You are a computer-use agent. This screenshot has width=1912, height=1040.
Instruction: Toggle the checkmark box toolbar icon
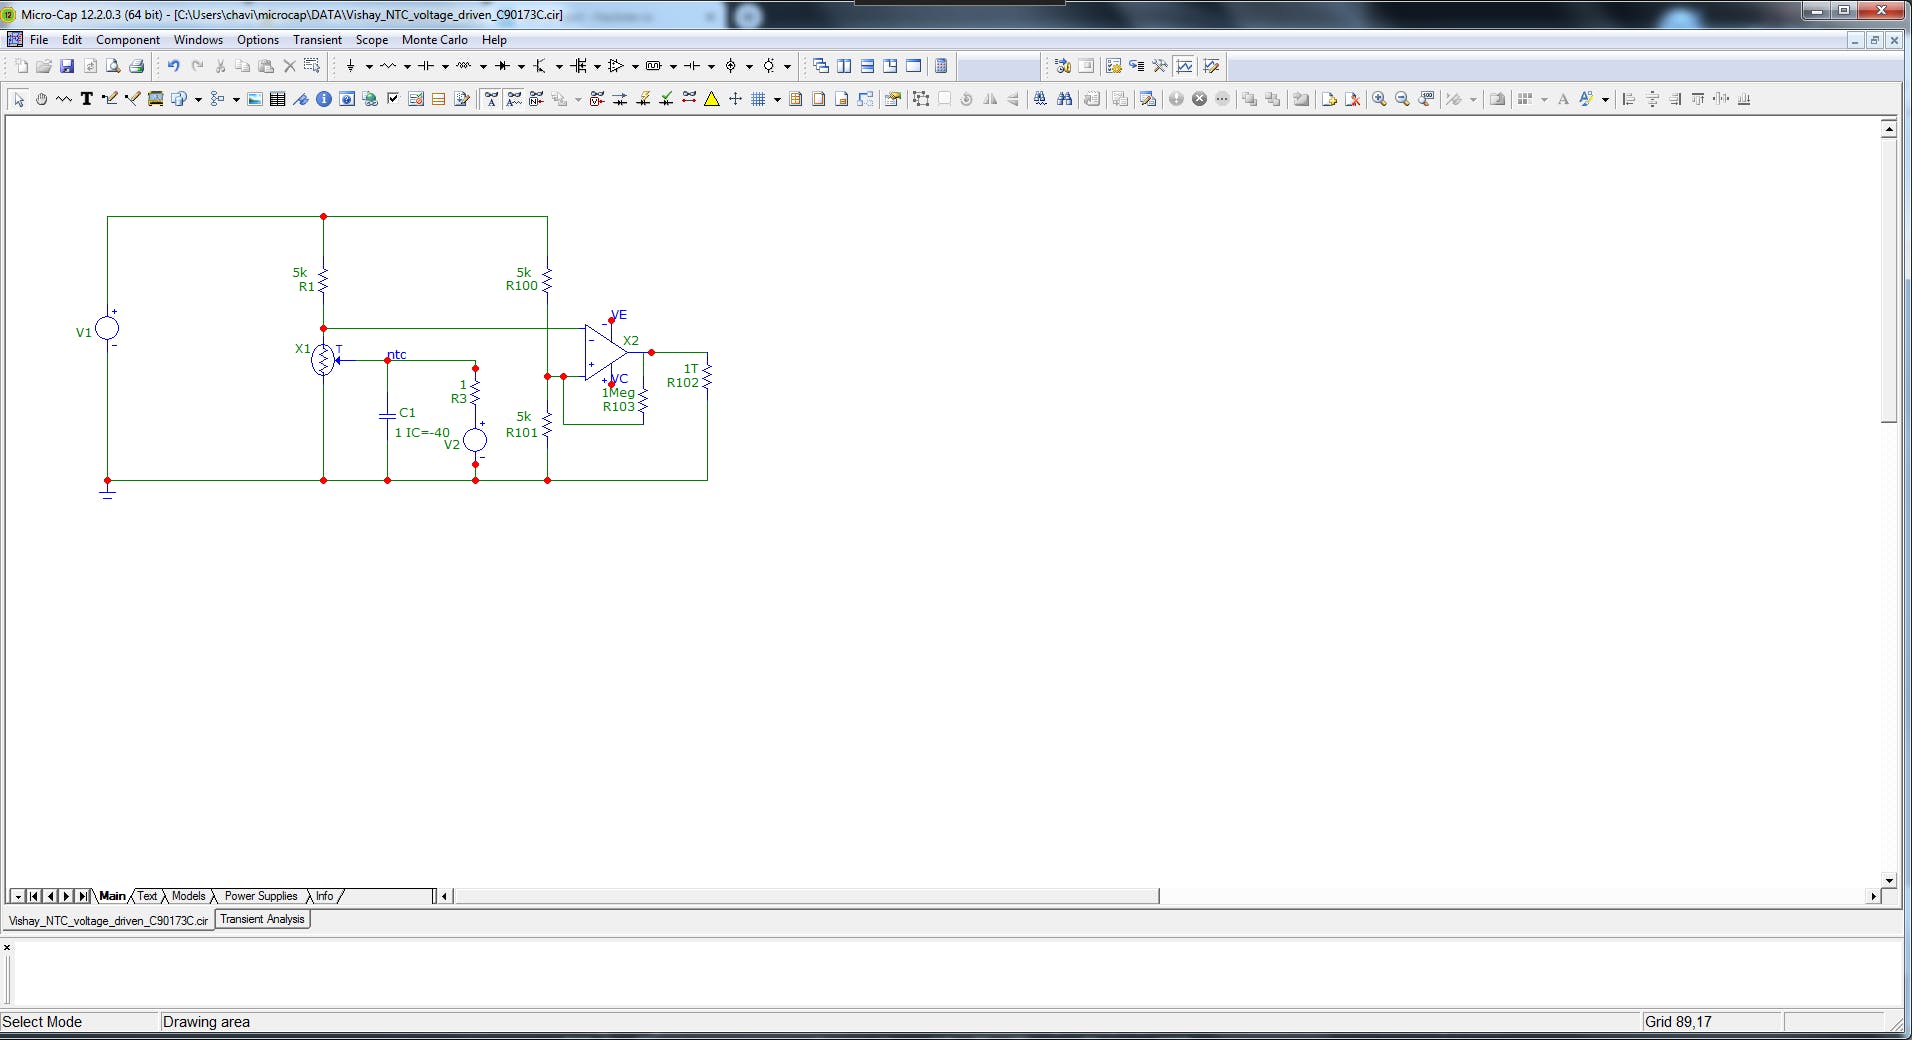(x=393, y=99)
